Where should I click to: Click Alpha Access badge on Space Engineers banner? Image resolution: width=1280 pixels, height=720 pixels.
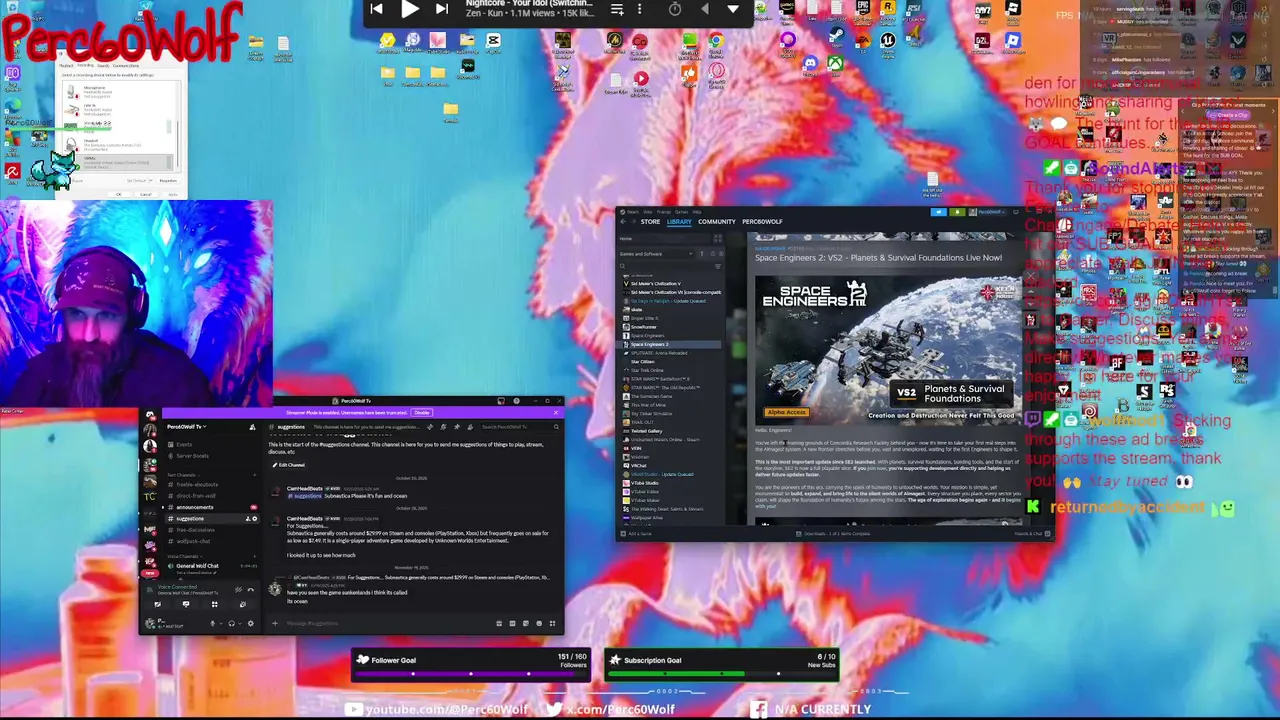click(x=786, y=412)
